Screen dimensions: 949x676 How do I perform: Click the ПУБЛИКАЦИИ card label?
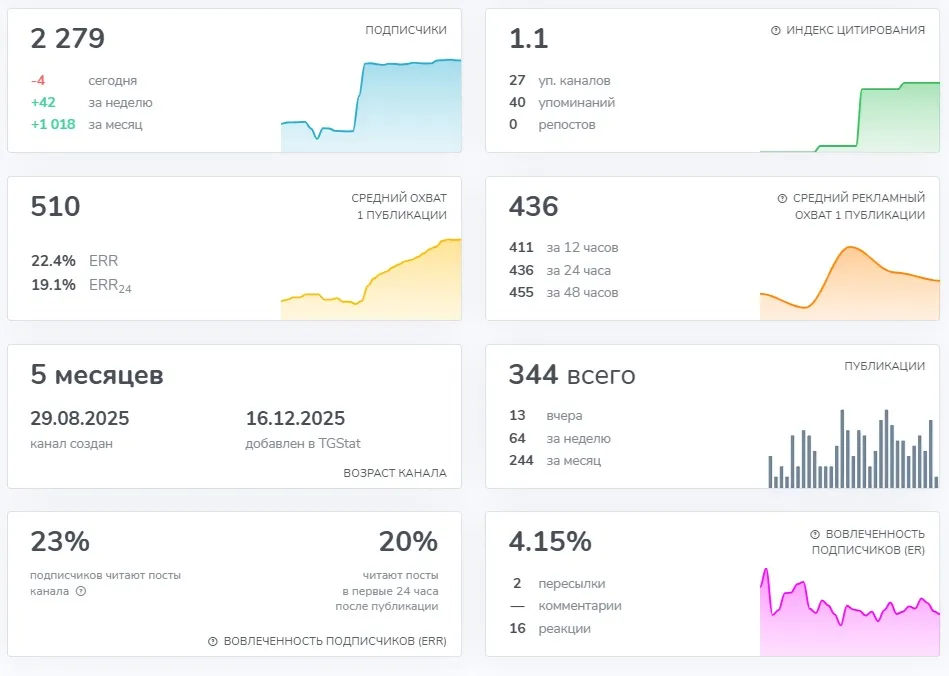[x=884, y=366]
